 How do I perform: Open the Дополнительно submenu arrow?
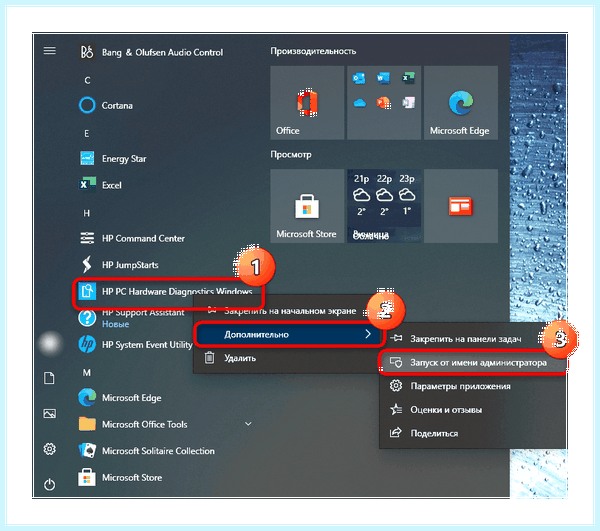pos(368,334)
